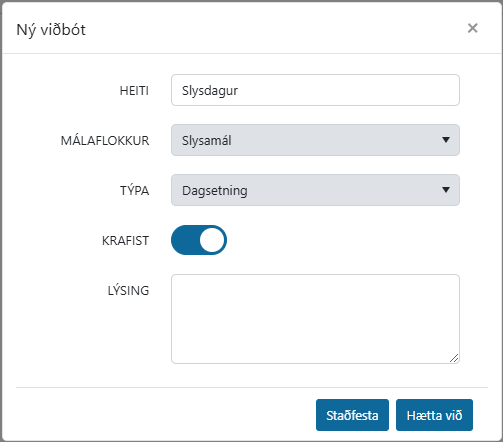Click the white knob of KRAFIST switch
Image resolution: width=503 pixels, height=442 pixels.
click(x=212, y=240)
